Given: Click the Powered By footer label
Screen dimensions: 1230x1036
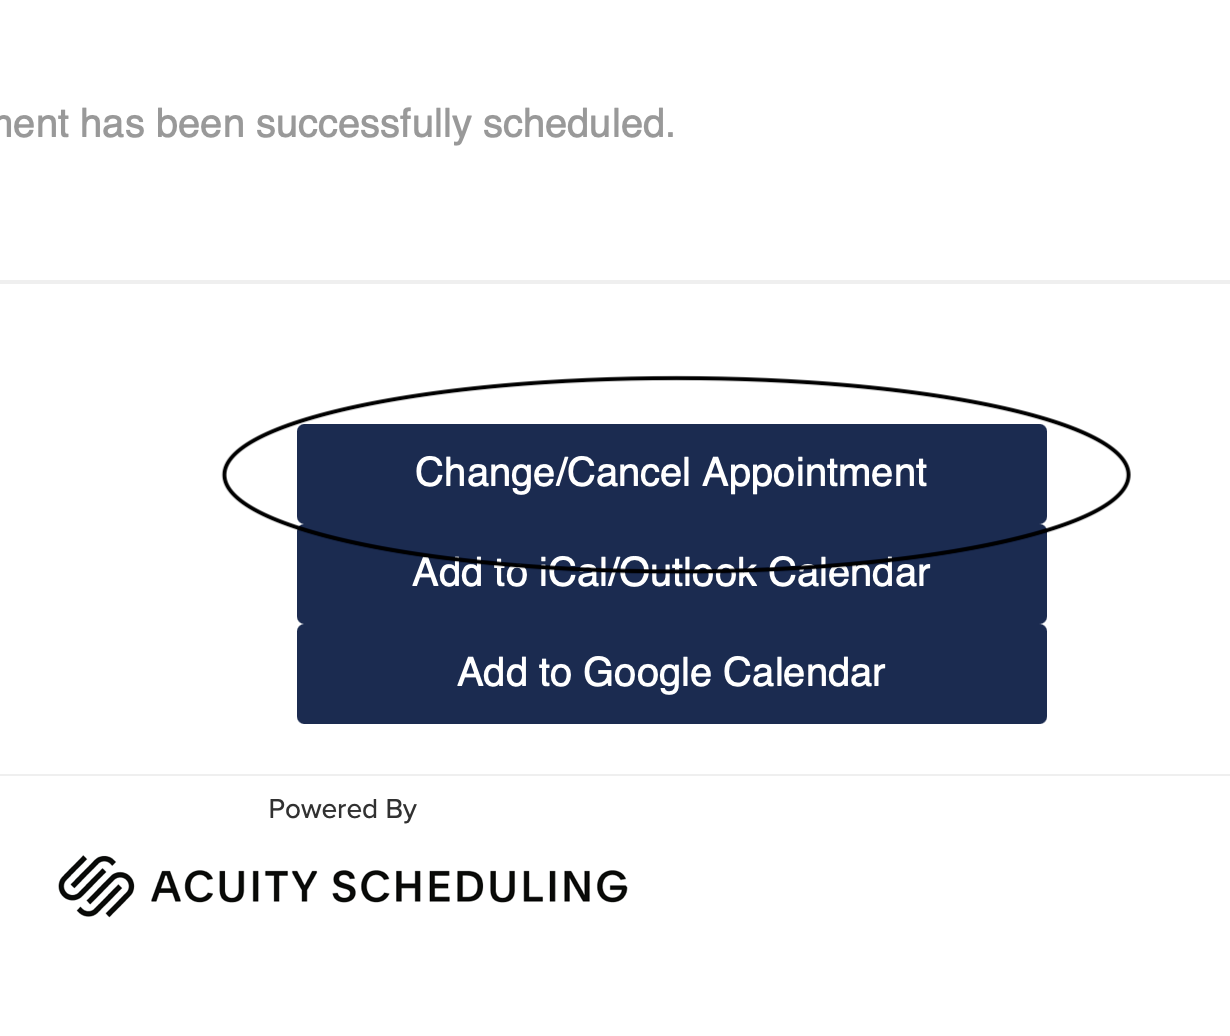Looking at the screenshot, I should pos(342,809).
